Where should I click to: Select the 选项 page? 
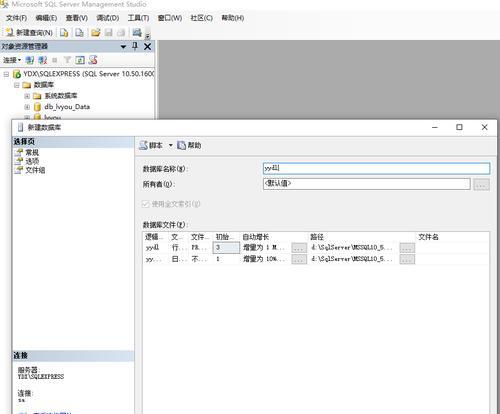(32, 161)
